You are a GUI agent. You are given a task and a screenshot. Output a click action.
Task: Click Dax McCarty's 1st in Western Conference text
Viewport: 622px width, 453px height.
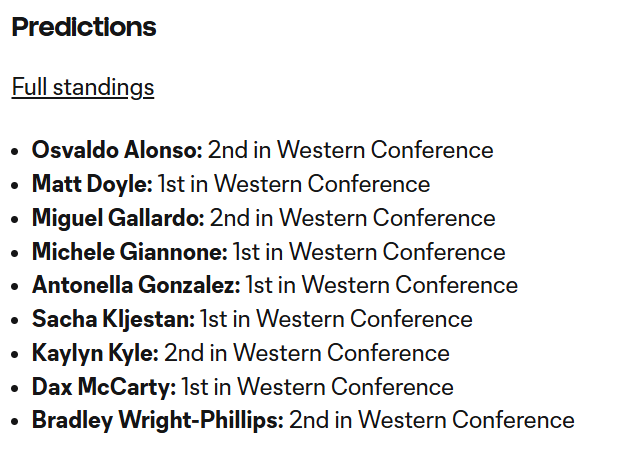tap(318, 387)
